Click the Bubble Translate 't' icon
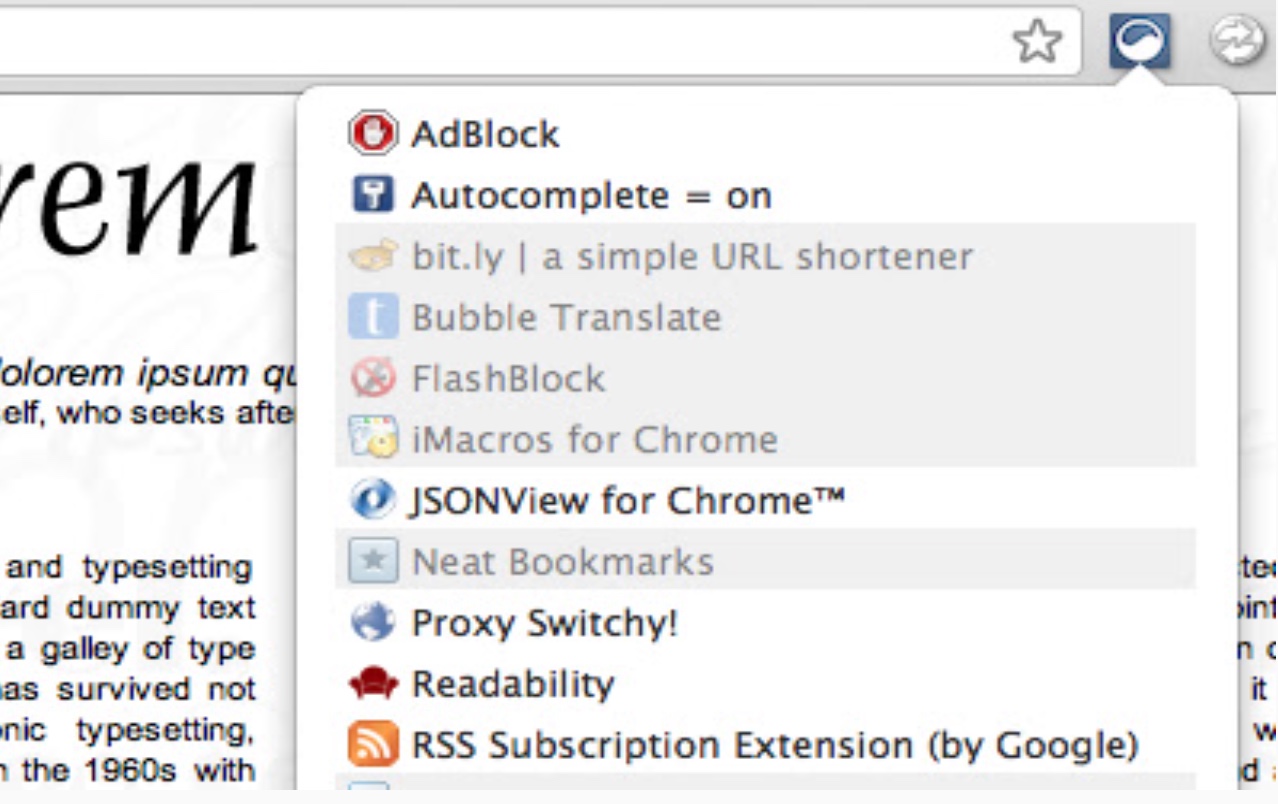 (373, 317)
